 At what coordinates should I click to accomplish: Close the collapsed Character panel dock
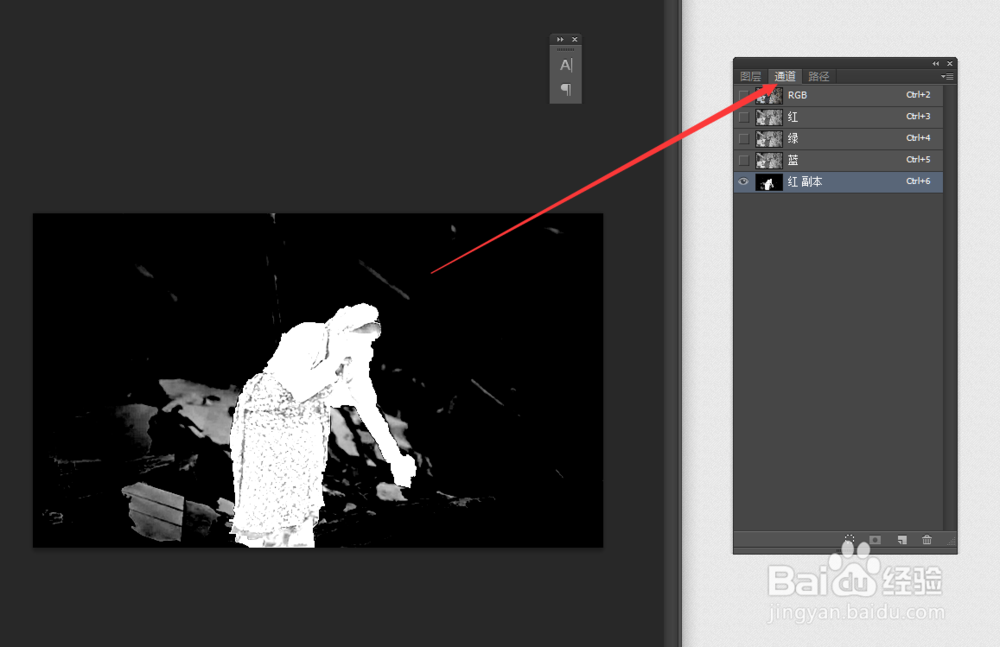coord(575,40)
